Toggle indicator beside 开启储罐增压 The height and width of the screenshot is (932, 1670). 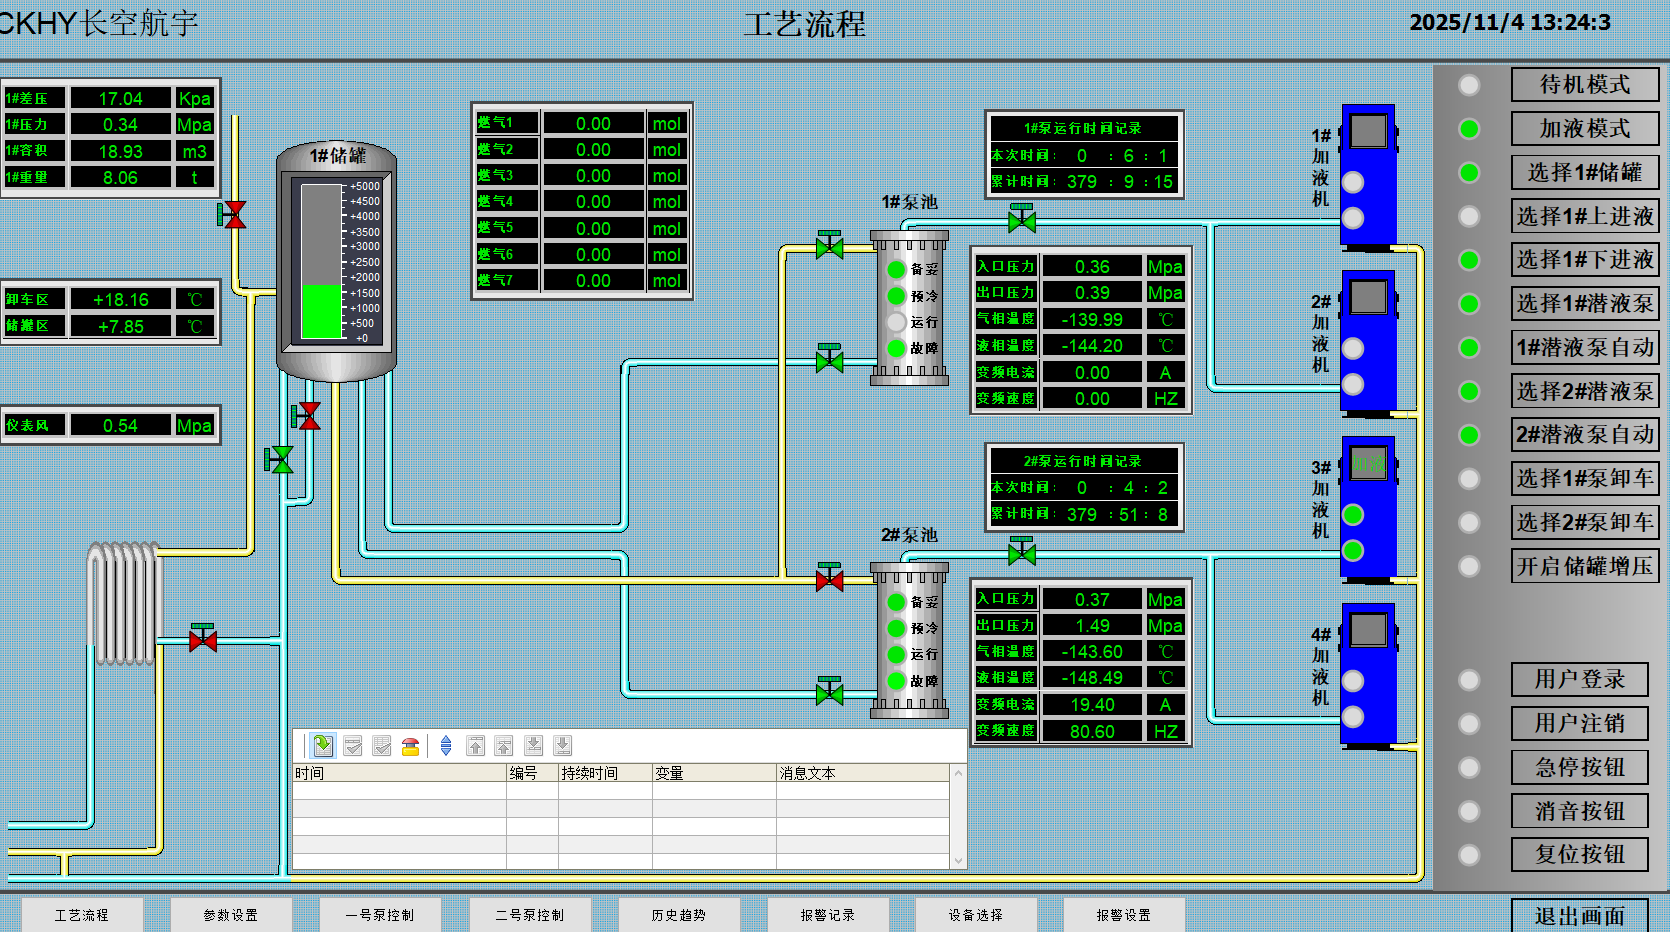[x=1469, y=566]
